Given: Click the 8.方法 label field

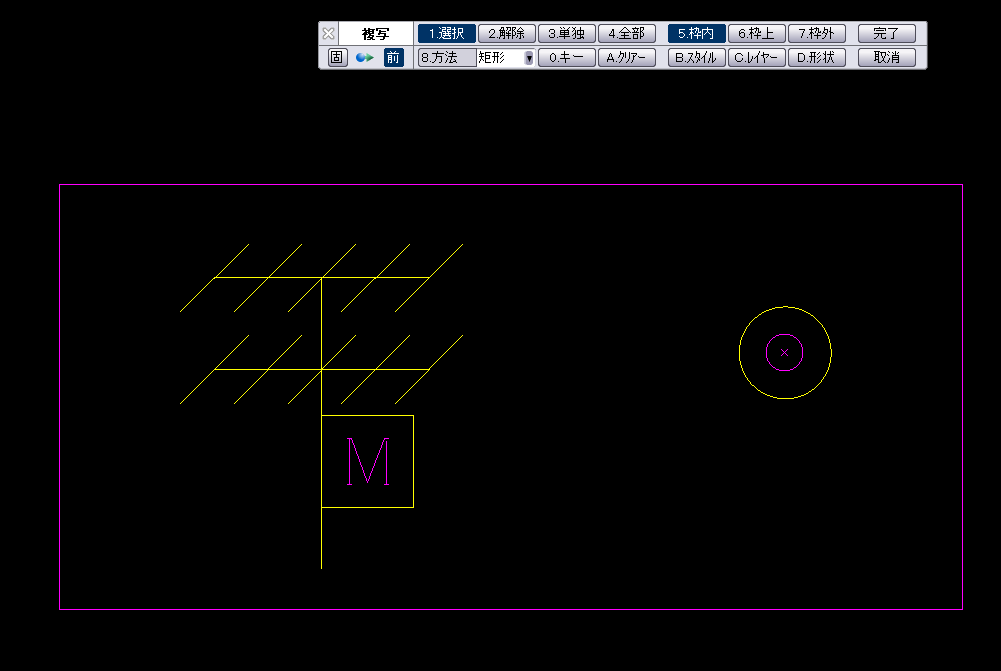Looking at the screenshot, I should (446, 58).
